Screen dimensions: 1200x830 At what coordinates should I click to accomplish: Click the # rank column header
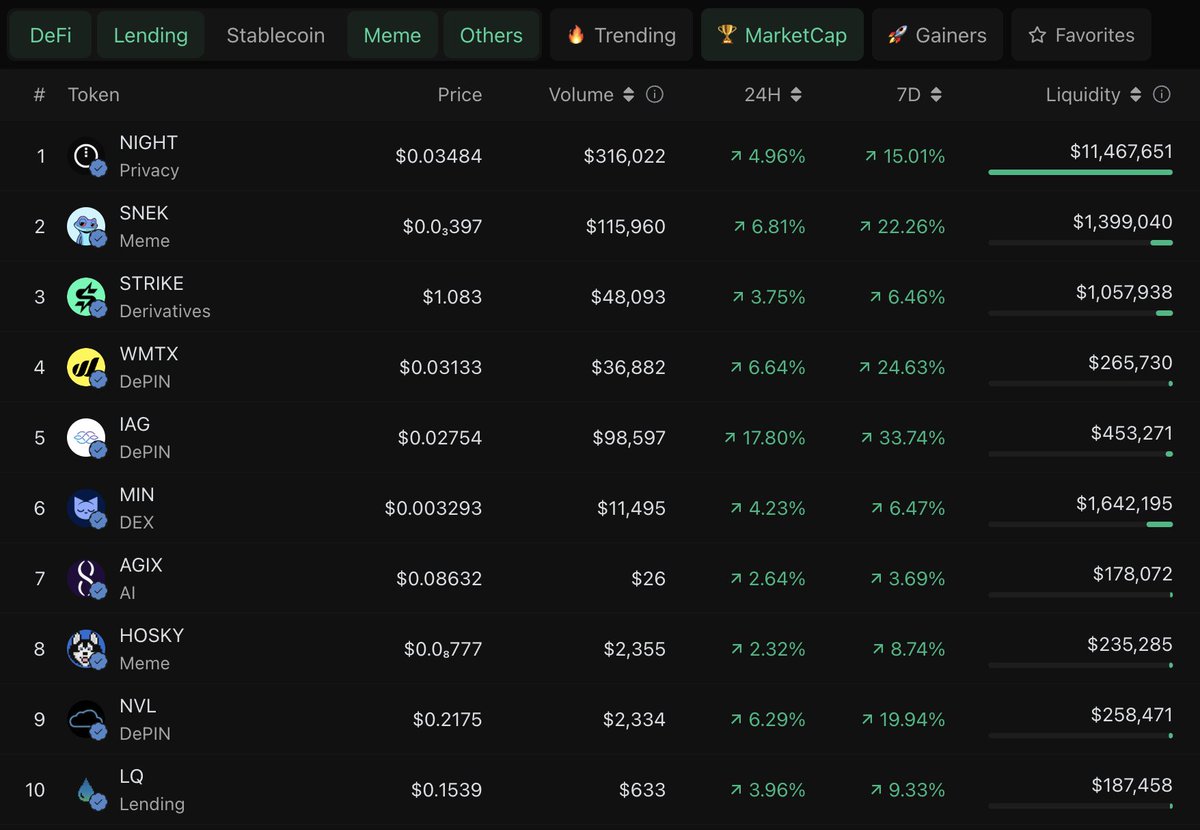point(39,95)
